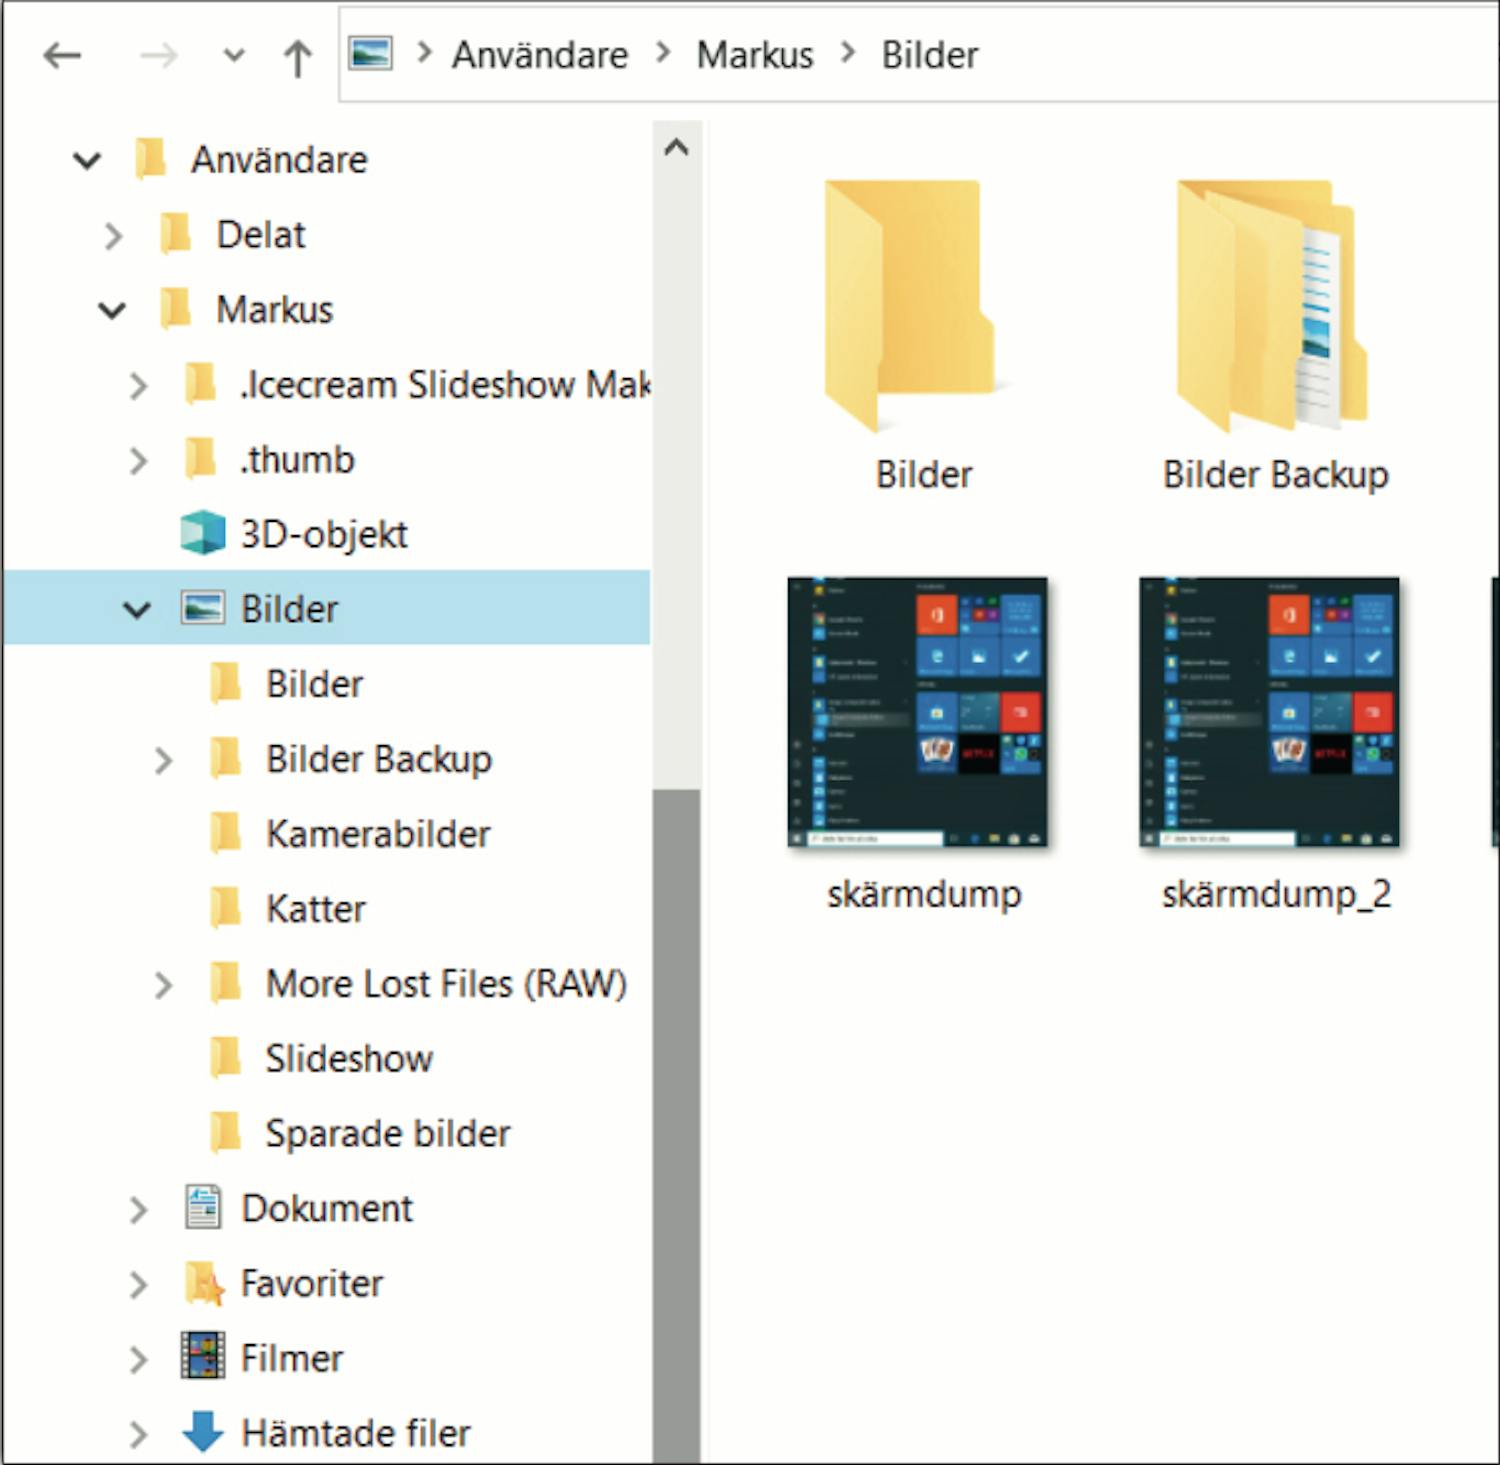Select the Delat label in the tree

point(261,235)
